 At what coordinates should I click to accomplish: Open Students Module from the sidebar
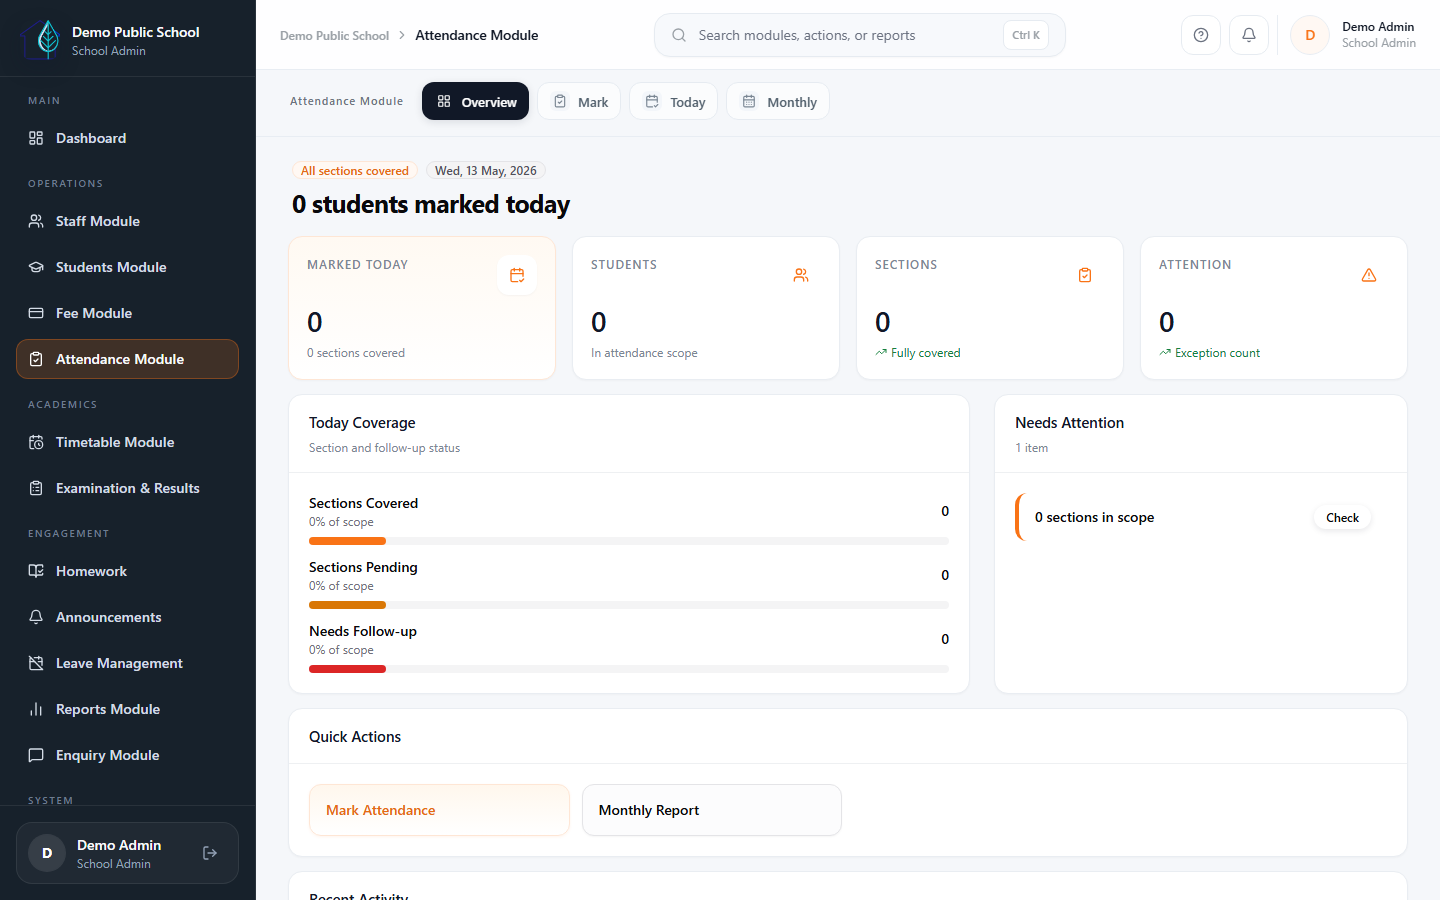coord(127,267)
